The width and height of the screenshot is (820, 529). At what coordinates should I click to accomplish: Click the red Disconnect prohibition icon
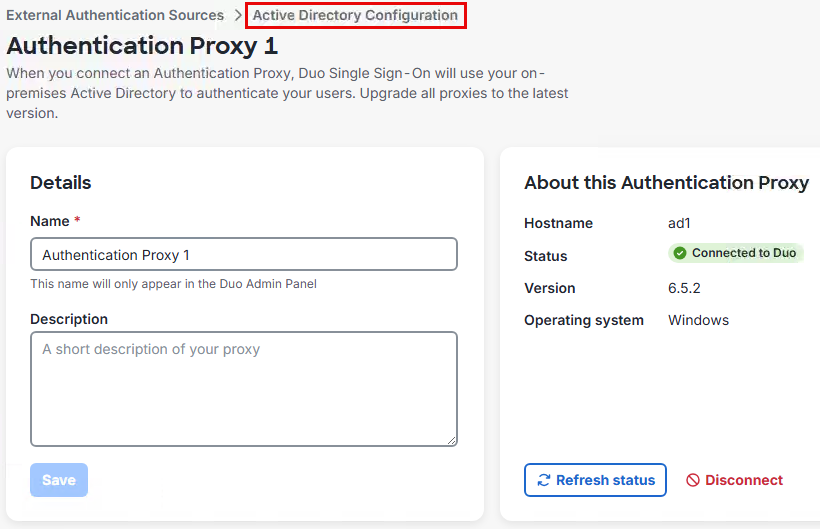tap(693, 480)
